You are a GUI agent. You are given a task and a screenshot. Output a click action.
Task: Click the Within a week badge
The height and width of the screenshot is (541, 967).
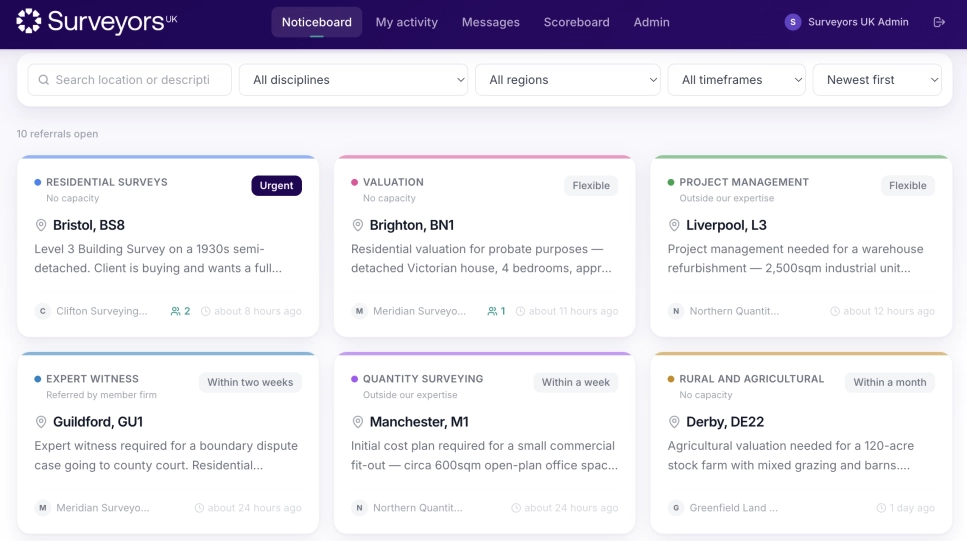tap(575, 382)
